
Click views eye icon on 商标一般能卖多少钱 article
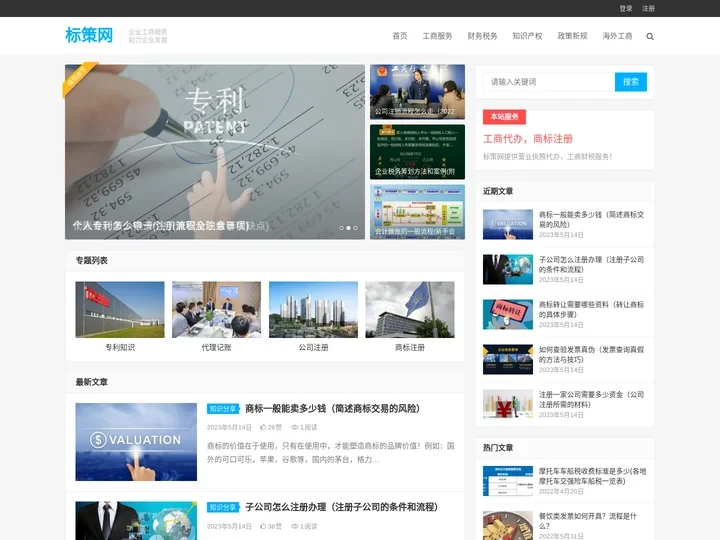point(294,427)
